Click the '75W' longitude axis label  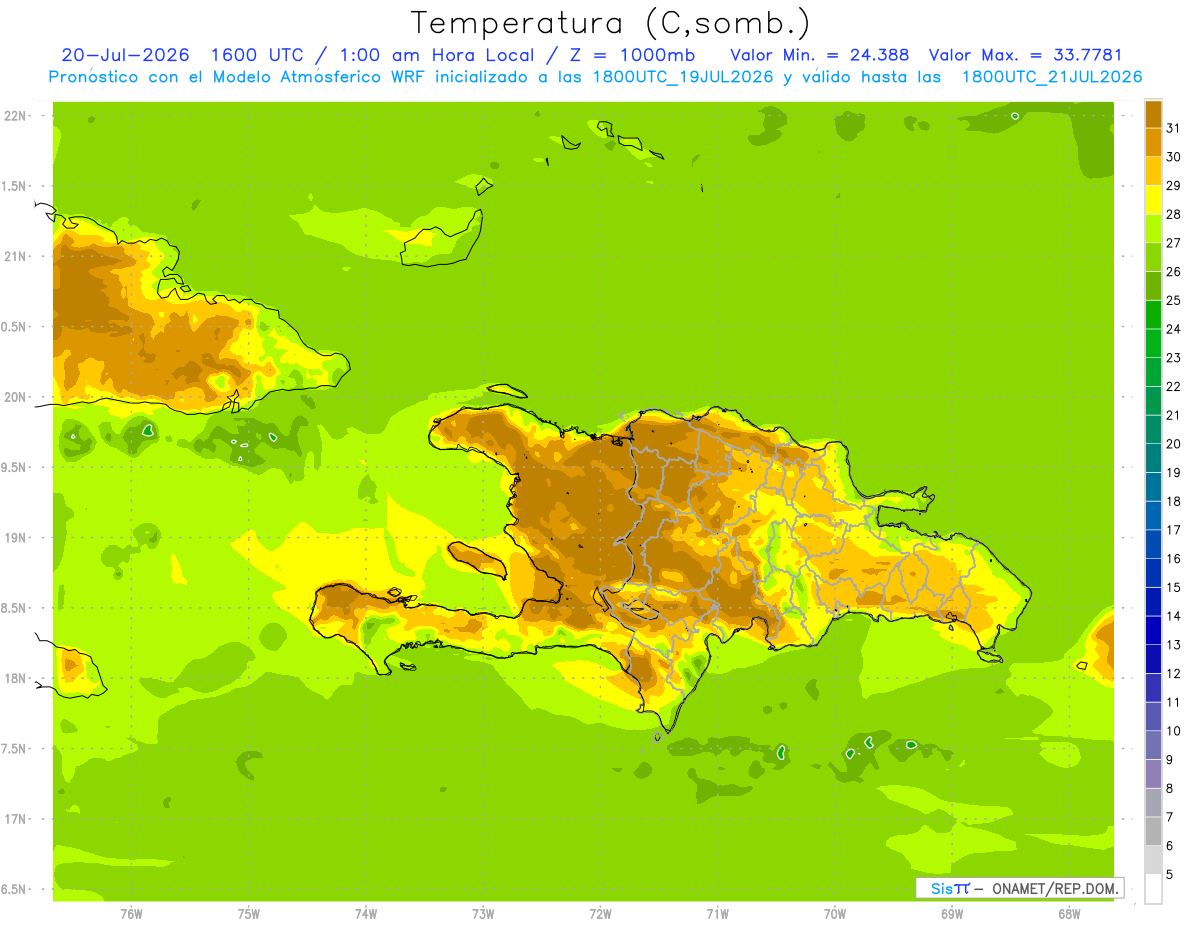249,914
